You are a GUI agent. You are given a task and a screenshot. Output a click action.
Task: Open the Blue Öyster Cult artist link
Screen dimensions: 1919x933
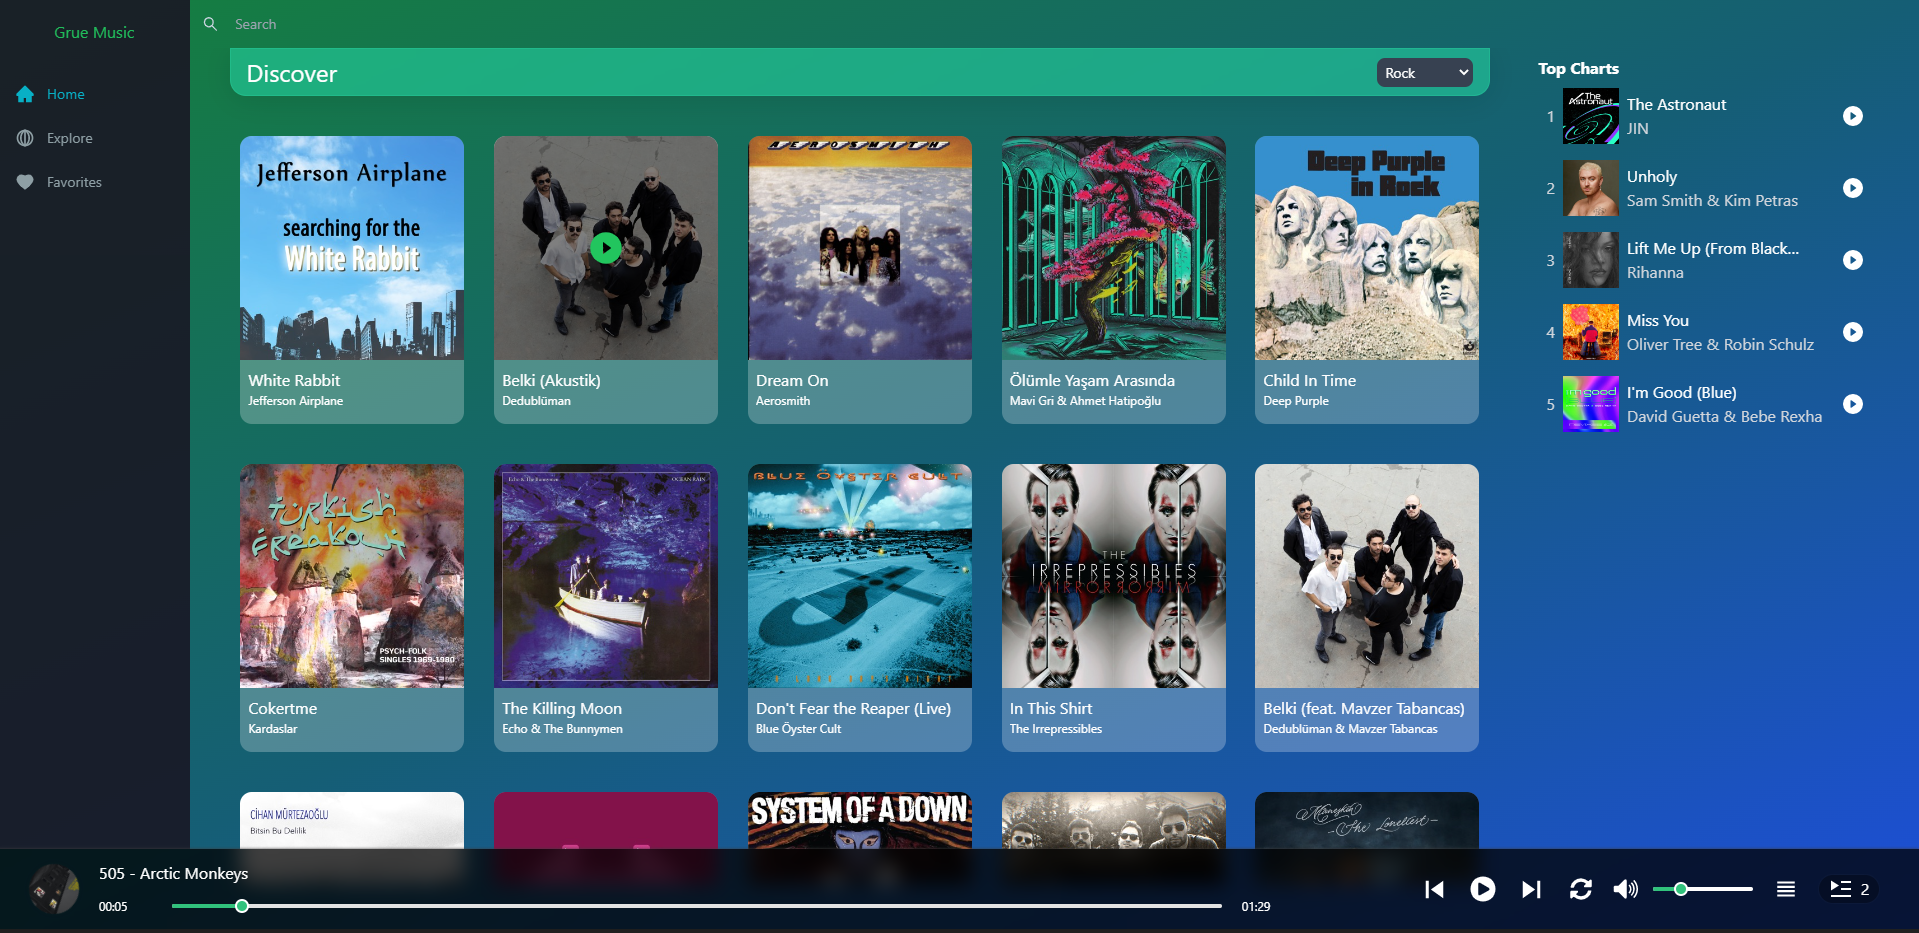(799, 729)
